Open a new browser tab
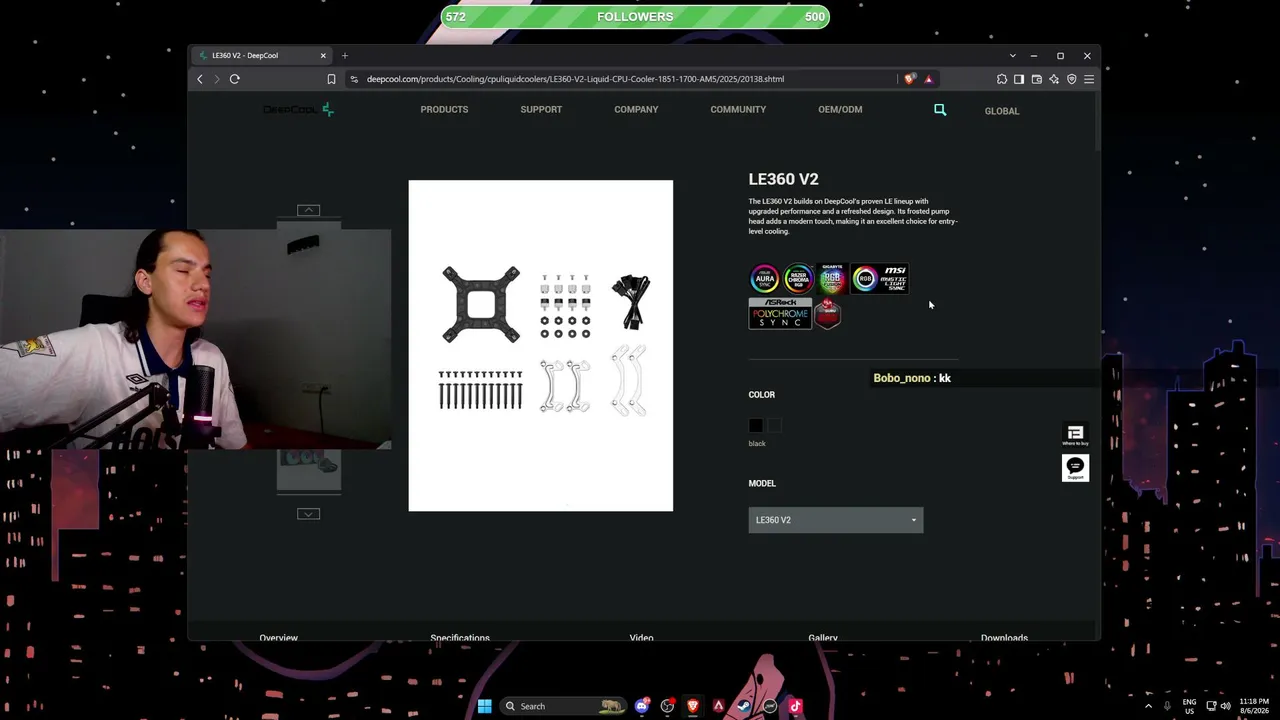Image resolution: width=1280 pixels, height=720 pixels. pyautogui.click(x=344, y=56)
